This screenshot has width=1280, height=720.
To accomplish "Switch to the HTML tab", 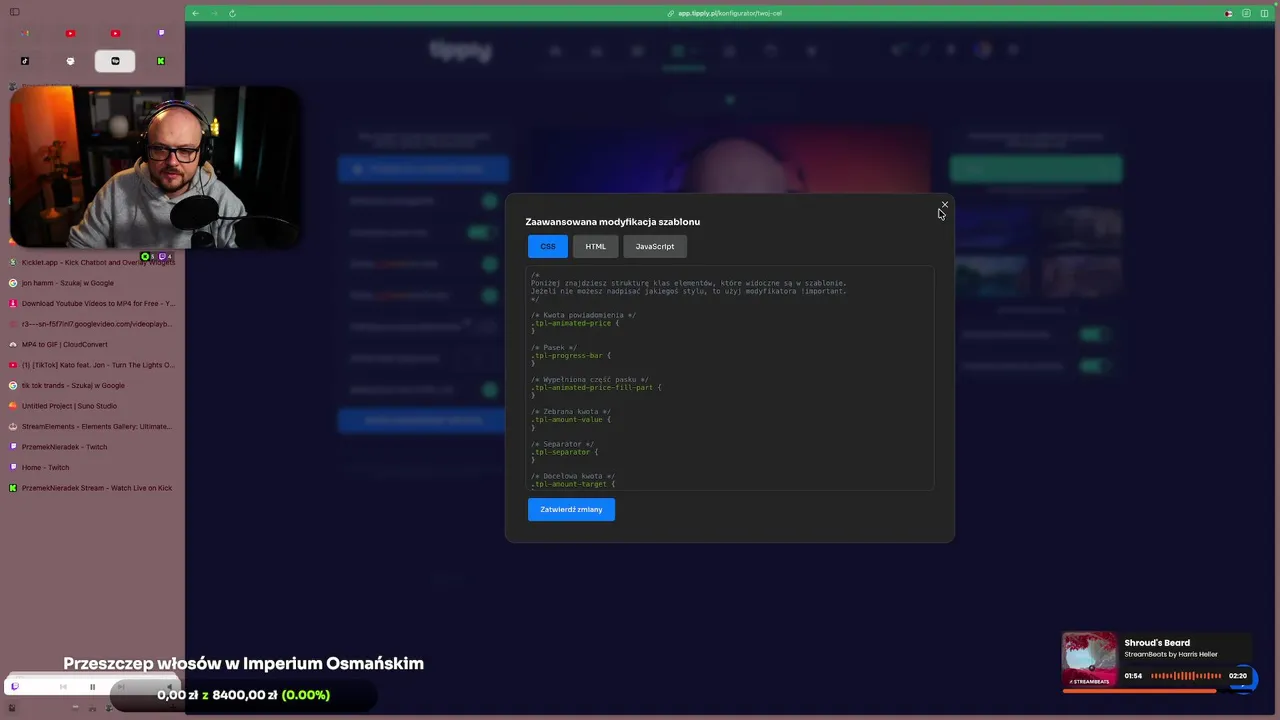I will [596, 246].
